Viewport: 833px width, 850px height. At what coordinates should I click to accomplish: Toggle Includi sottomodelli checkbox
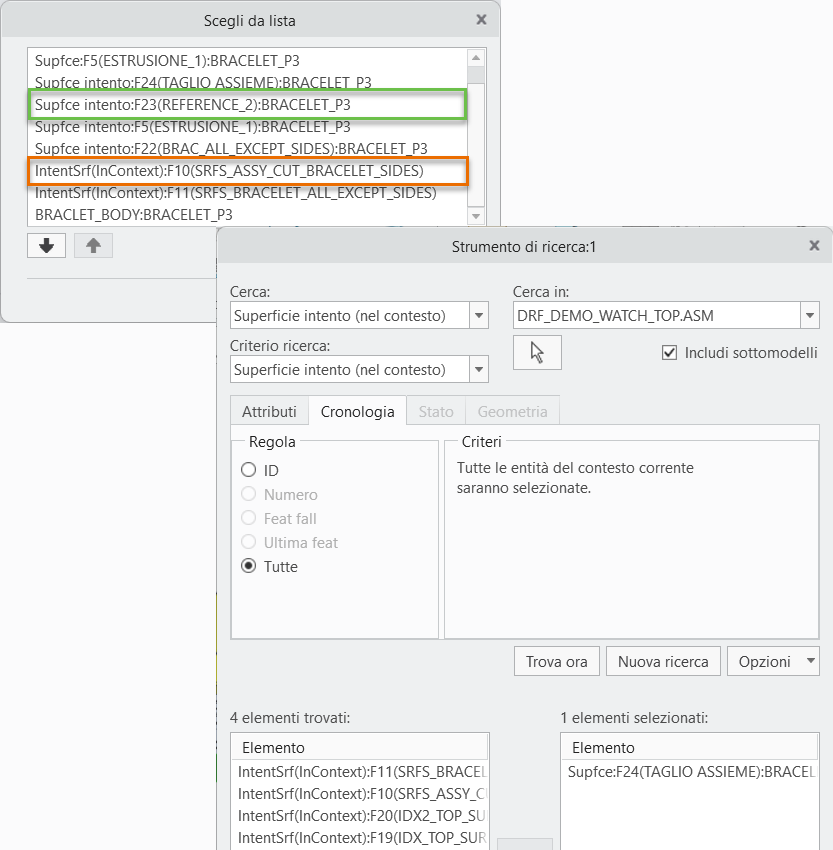click(669, 353)
